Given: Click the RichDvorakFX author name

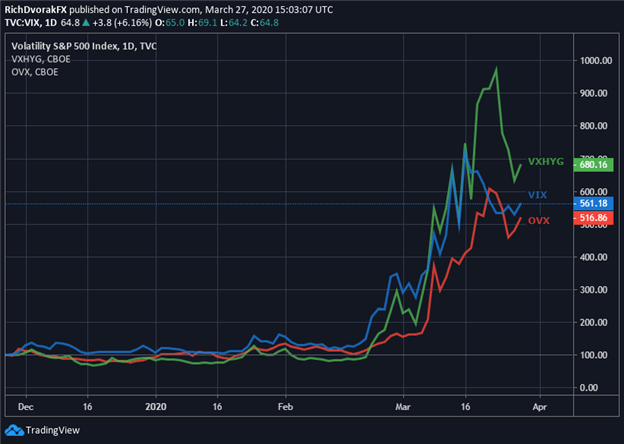Looking at the screenshot, I should pyautogui.click(x=36, y=10).
